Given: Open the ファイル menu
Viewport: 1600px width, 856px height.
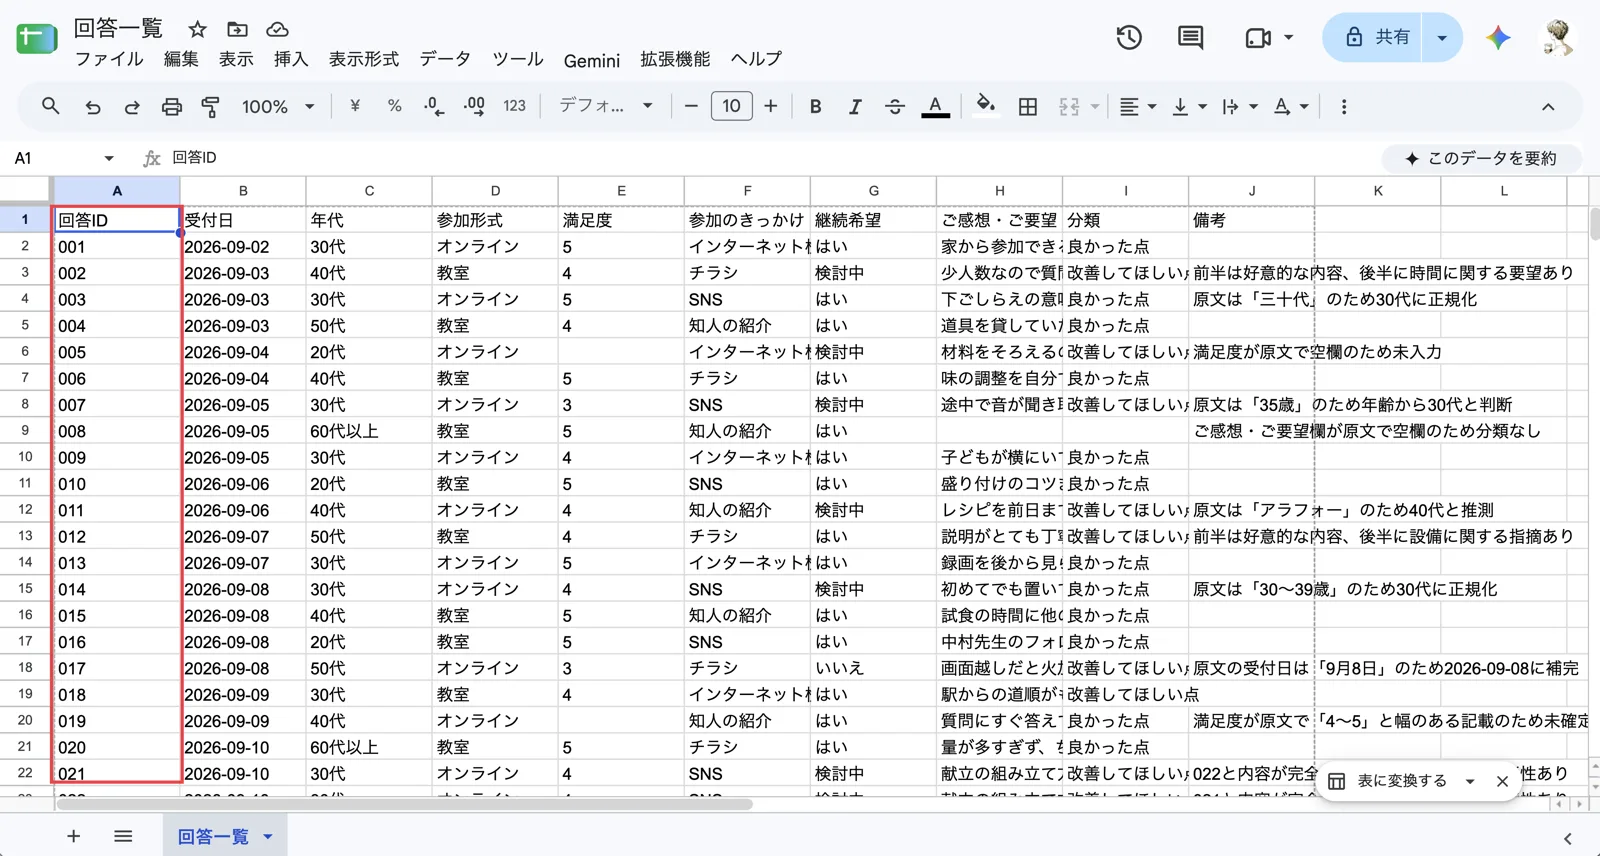Looking at the screenshot, I should coord(109,59).
